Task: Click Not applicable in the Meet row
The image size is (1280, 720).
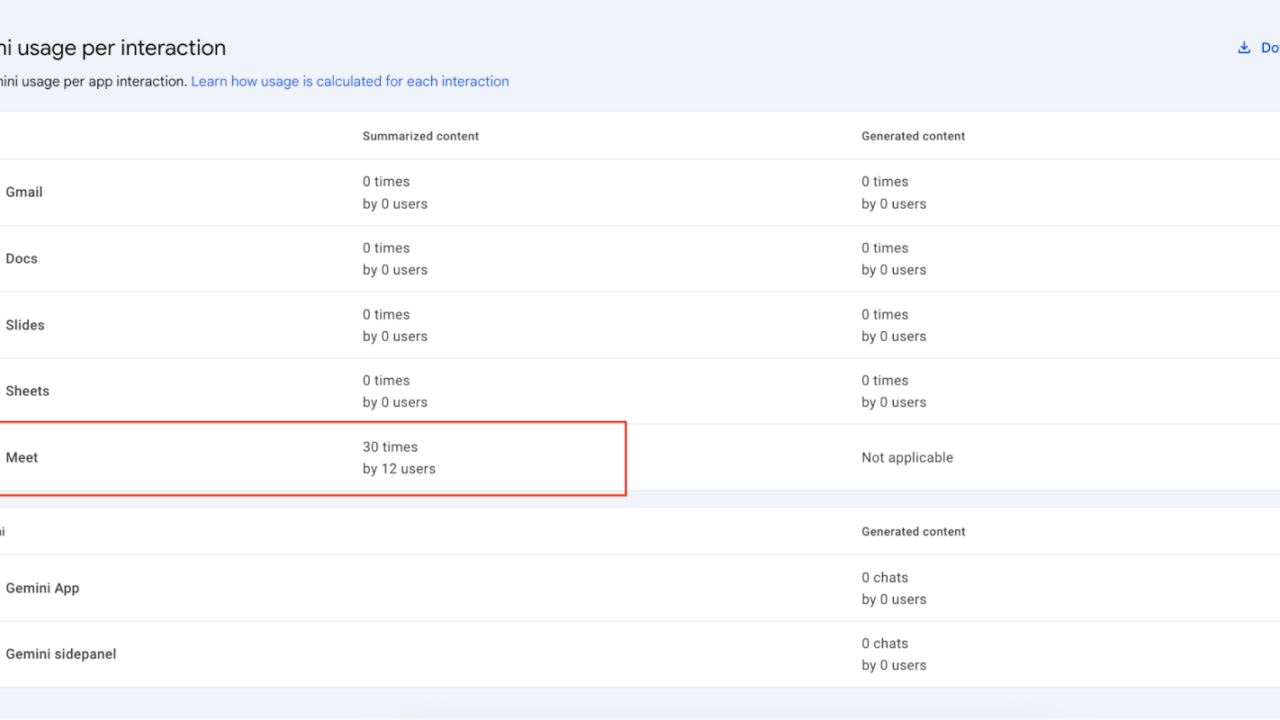Action: 907,457
